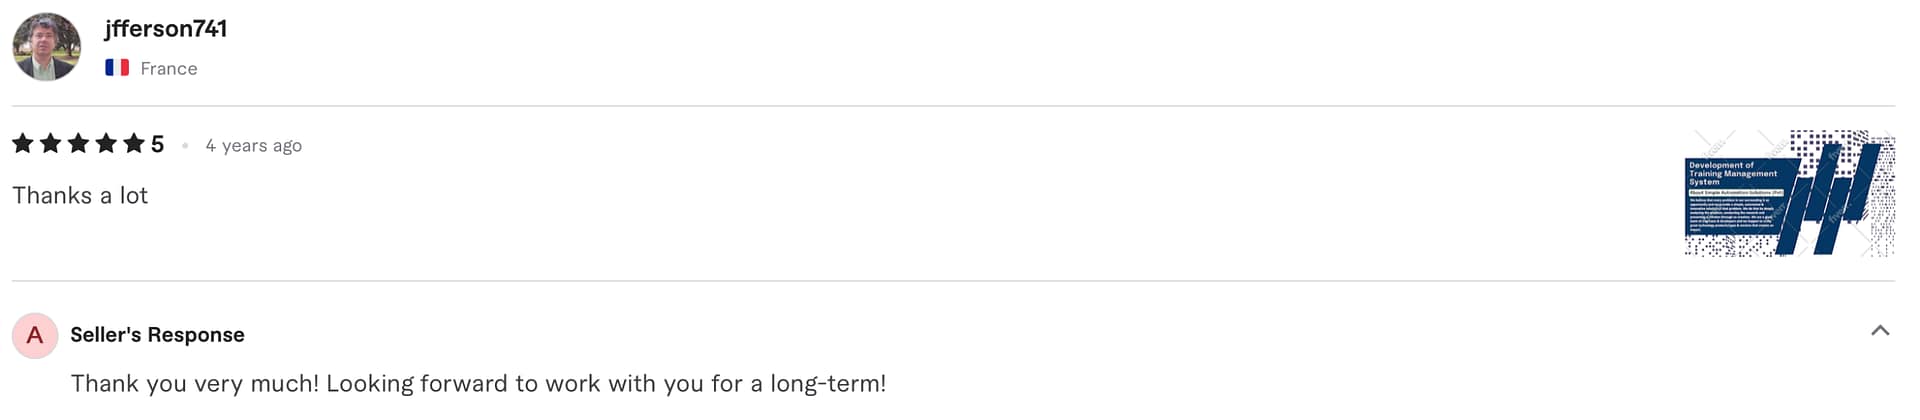Collapse the Seller's Response section

pos(1880,331)
